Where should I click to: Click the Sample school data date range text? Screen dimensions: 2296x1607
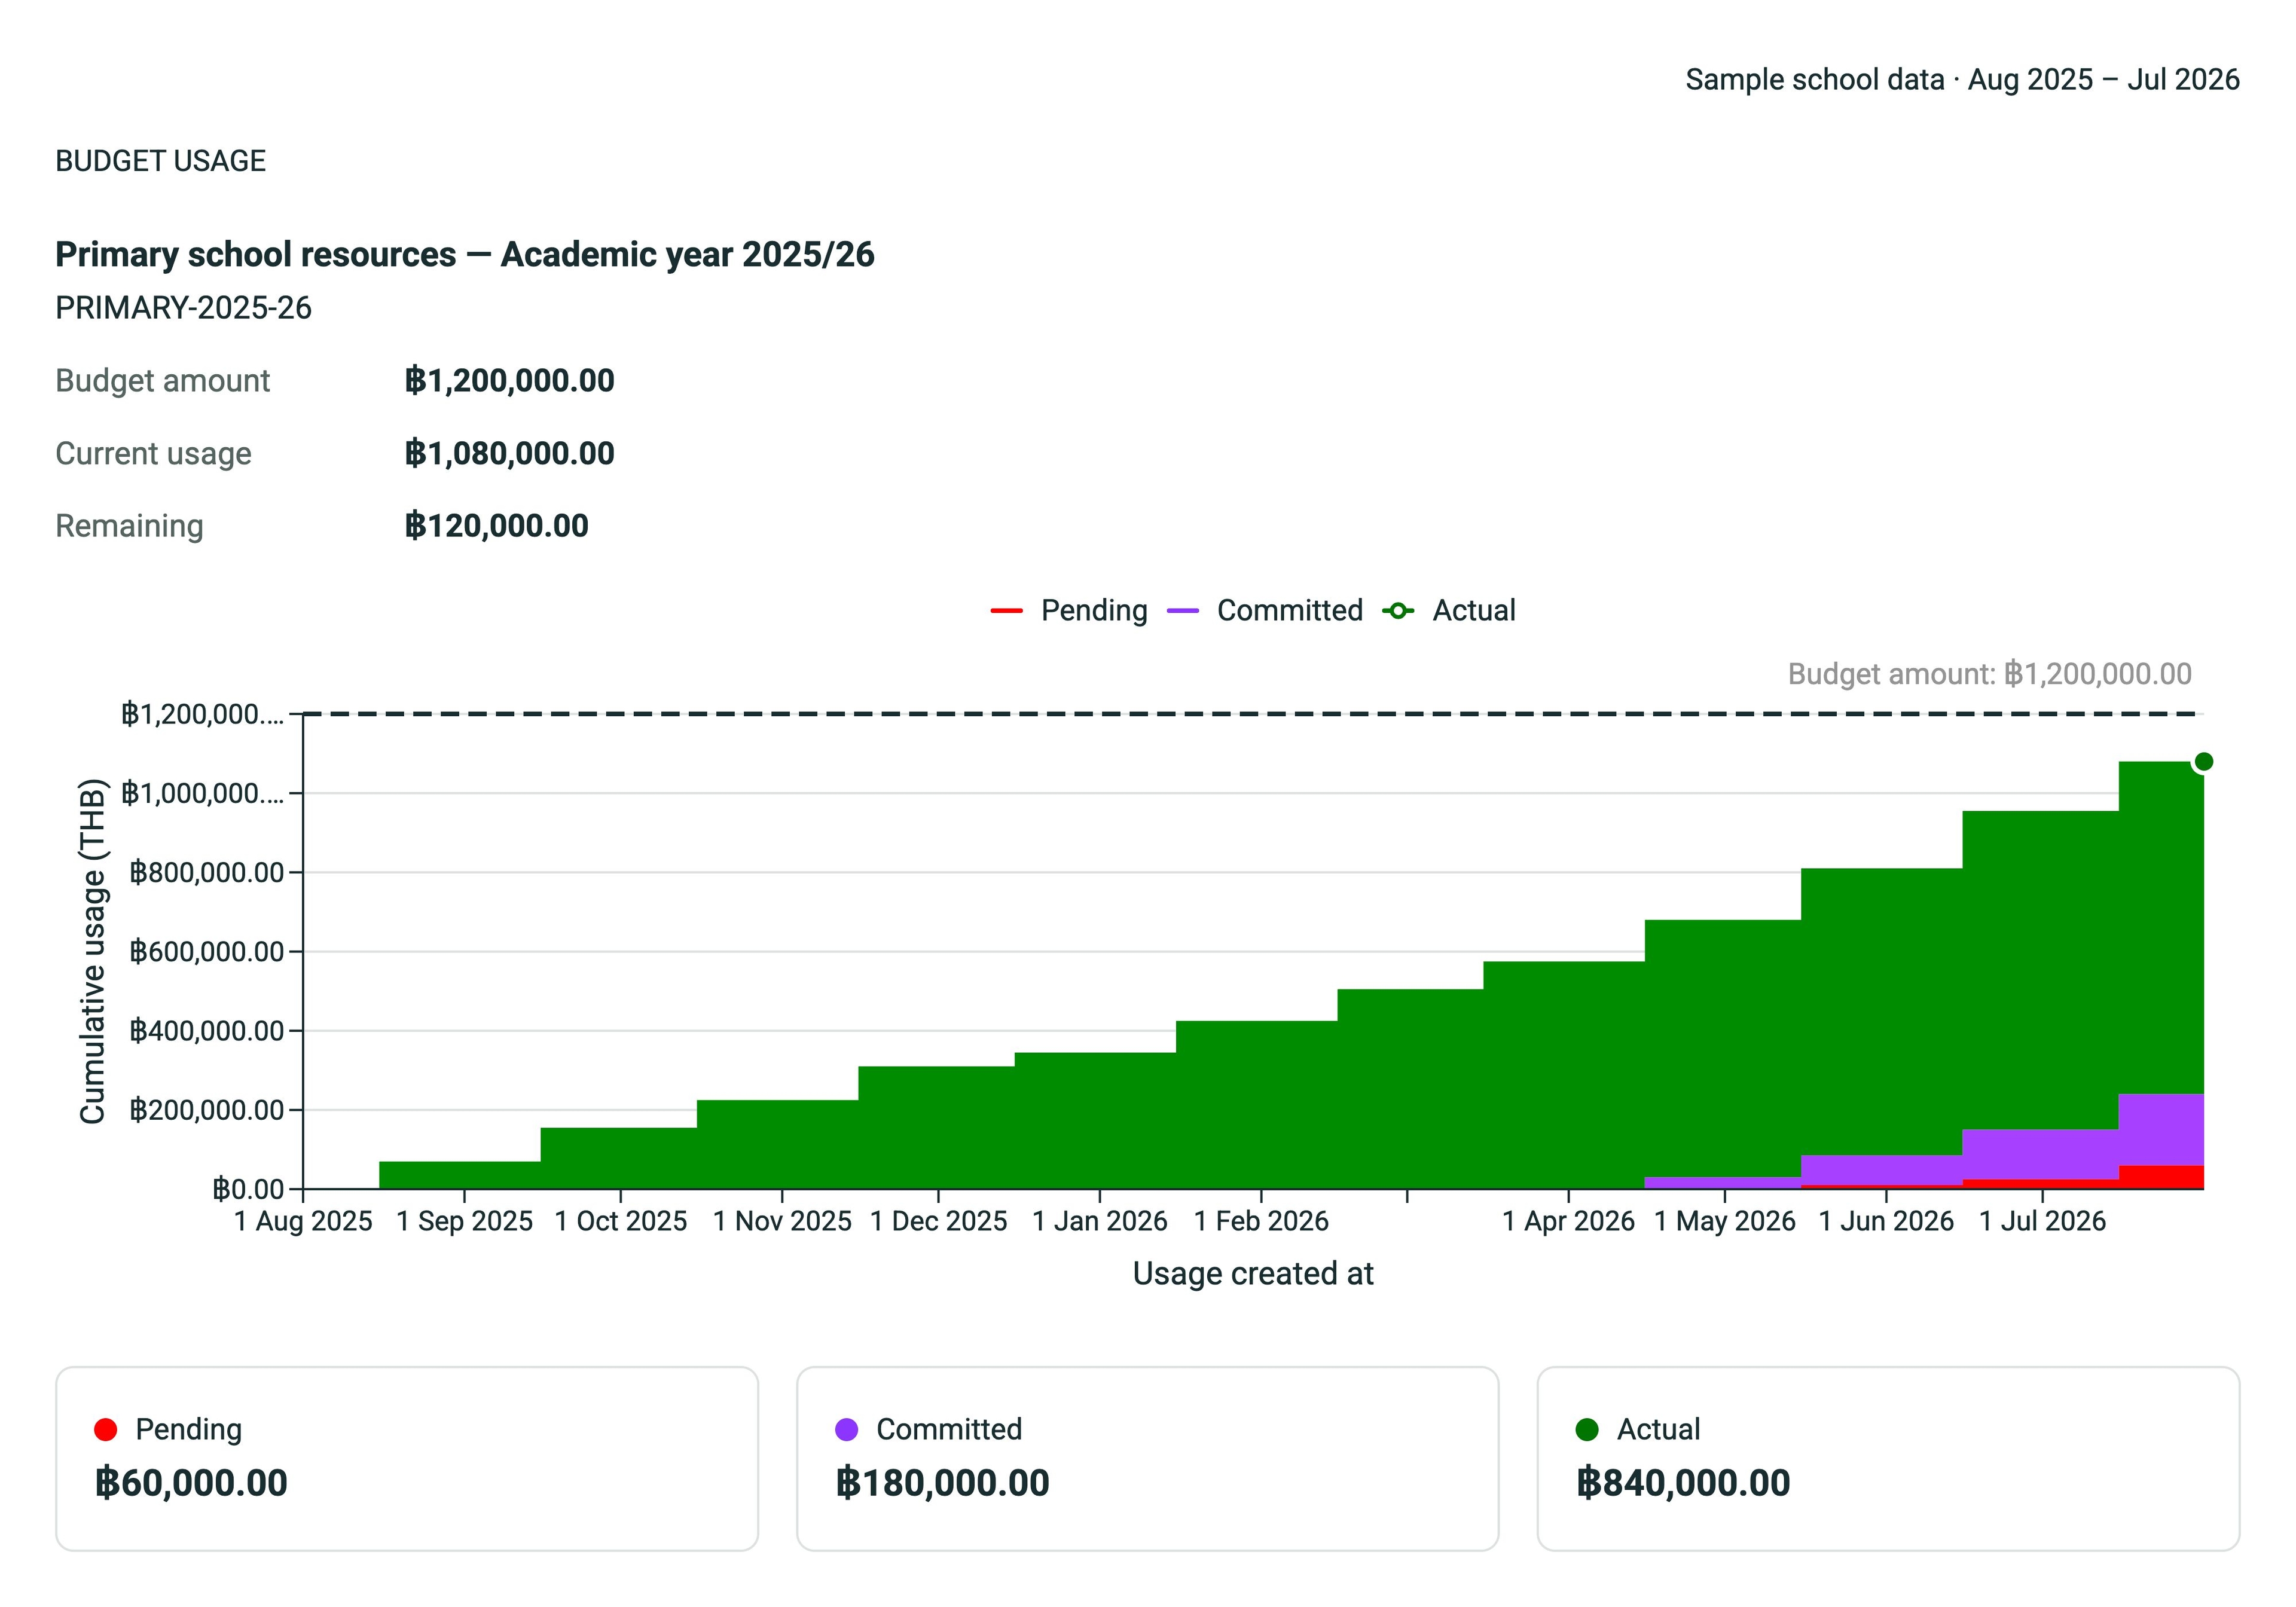pyautogui.click(x=1962, y=79)
